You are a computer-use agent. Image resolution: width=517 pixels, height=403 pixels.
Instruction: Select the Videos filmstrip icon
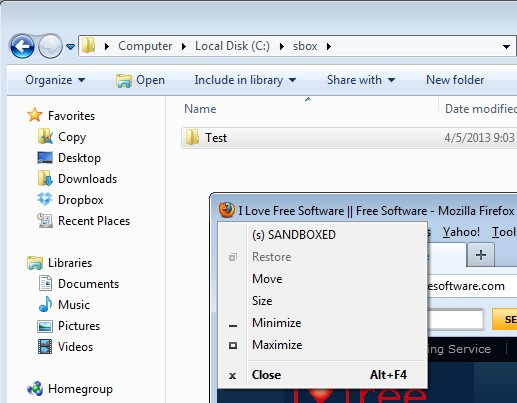[x=45, y=346]
